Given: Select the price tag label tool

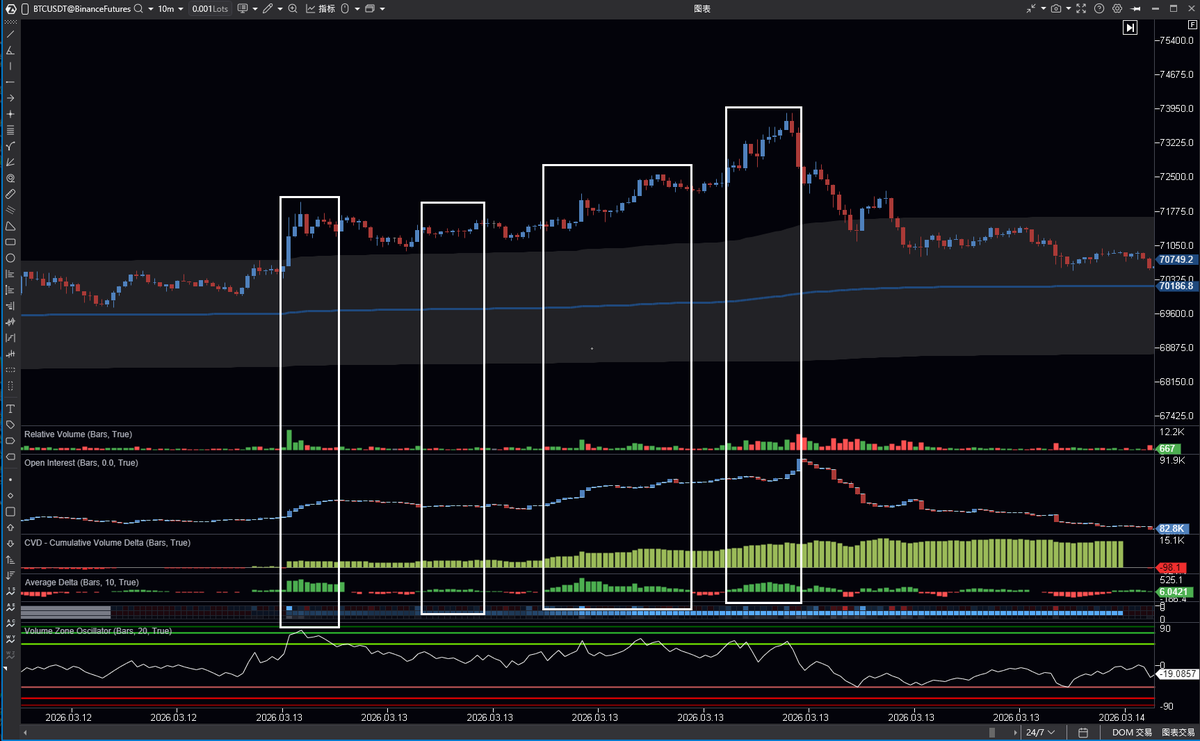Looking at the screenshot, I should [x=10, y=425].
